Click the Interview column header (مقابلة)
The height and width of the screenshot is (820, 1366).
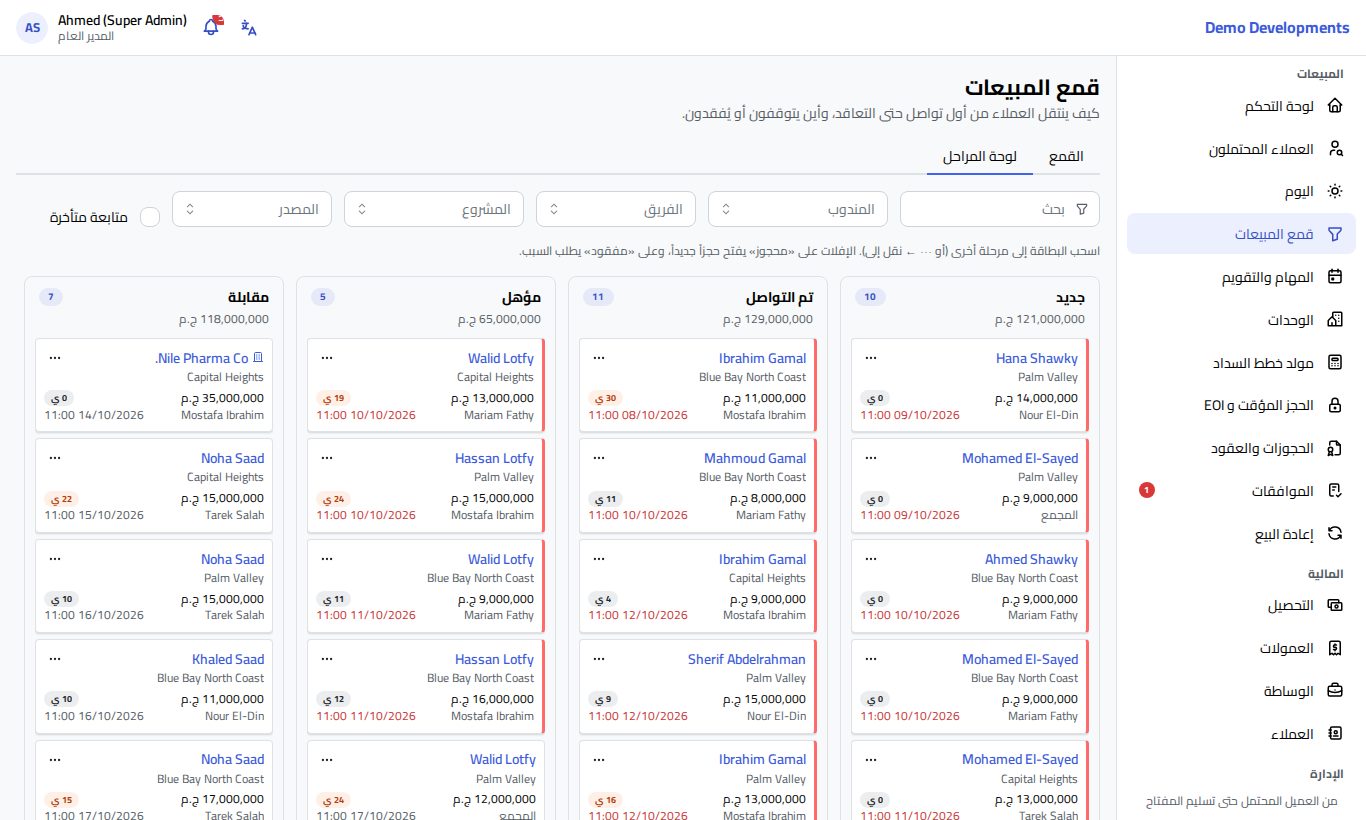pyautogui.click(x=248, y=298)
